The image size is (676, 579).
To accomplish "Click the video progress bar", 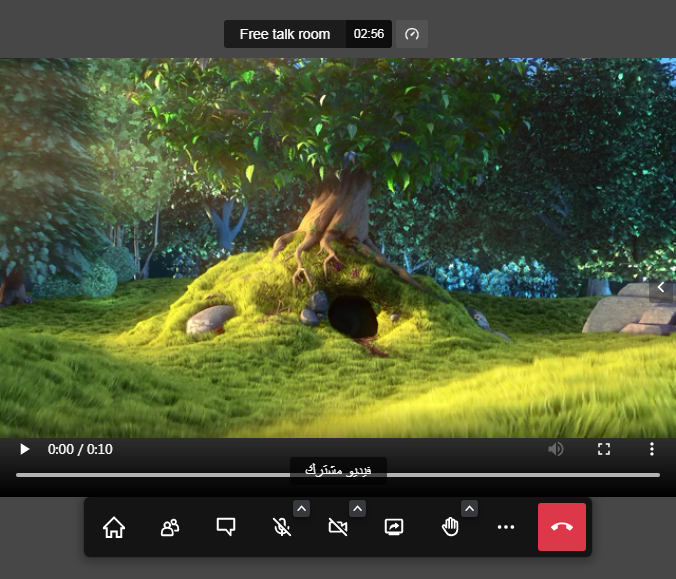I will tap(338, 475).
